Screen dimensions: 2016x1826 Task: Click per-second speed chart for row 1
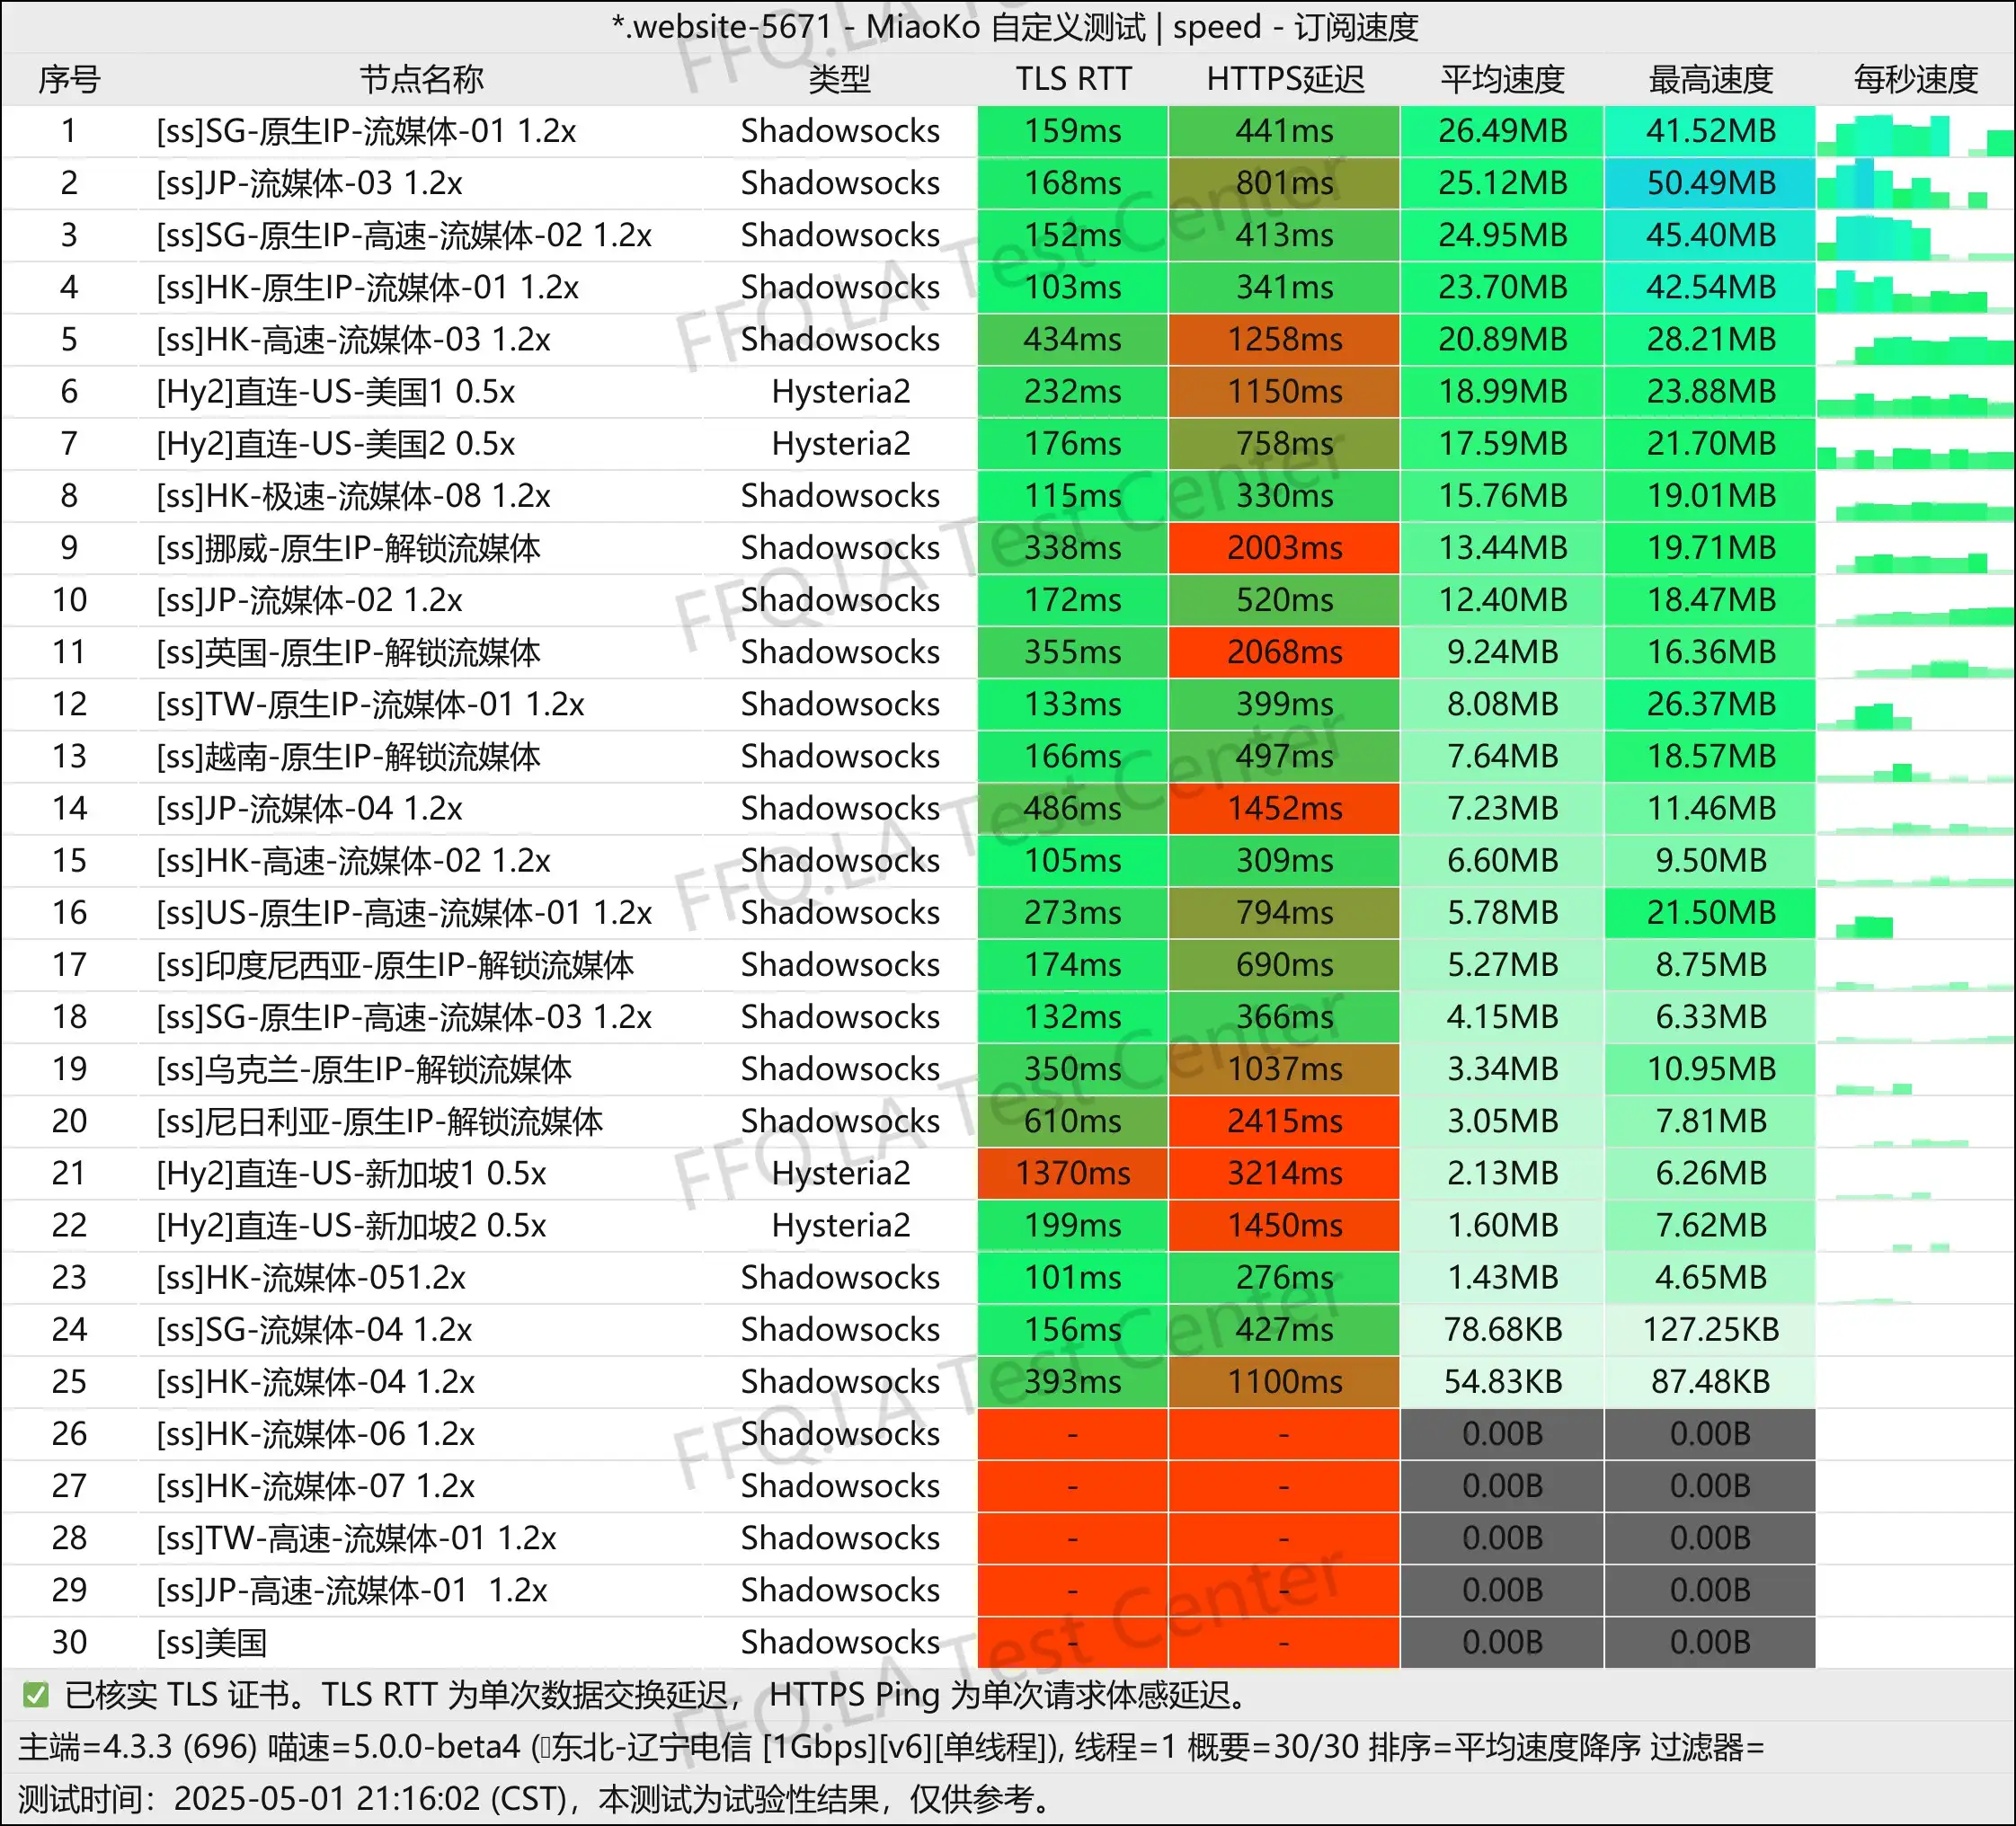[x=1915, y=133]
